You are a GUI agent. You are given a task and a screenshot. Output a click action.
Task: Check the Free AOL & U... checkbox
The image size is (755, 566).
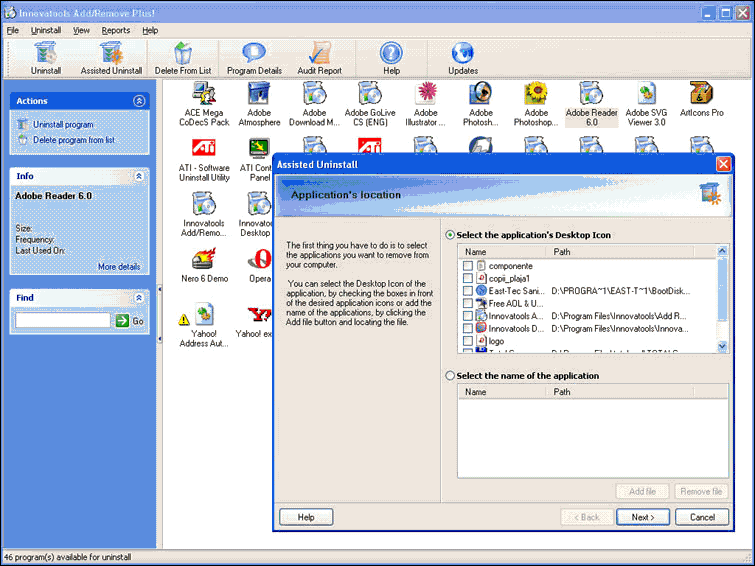point(468,303)
